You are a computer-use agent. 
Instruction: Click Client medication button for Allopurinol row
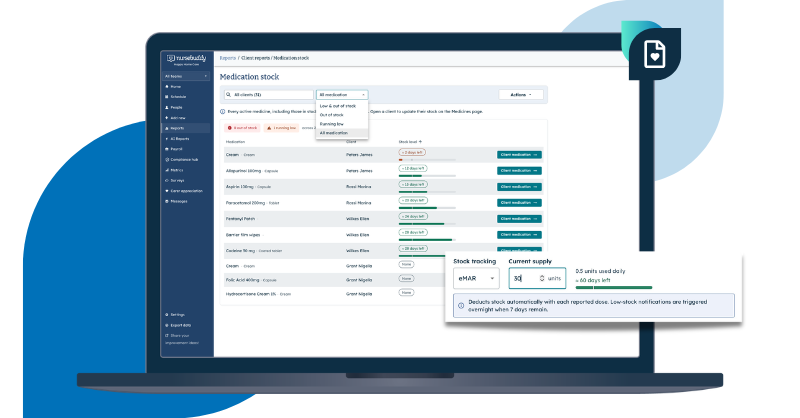[x=519, y=171]
